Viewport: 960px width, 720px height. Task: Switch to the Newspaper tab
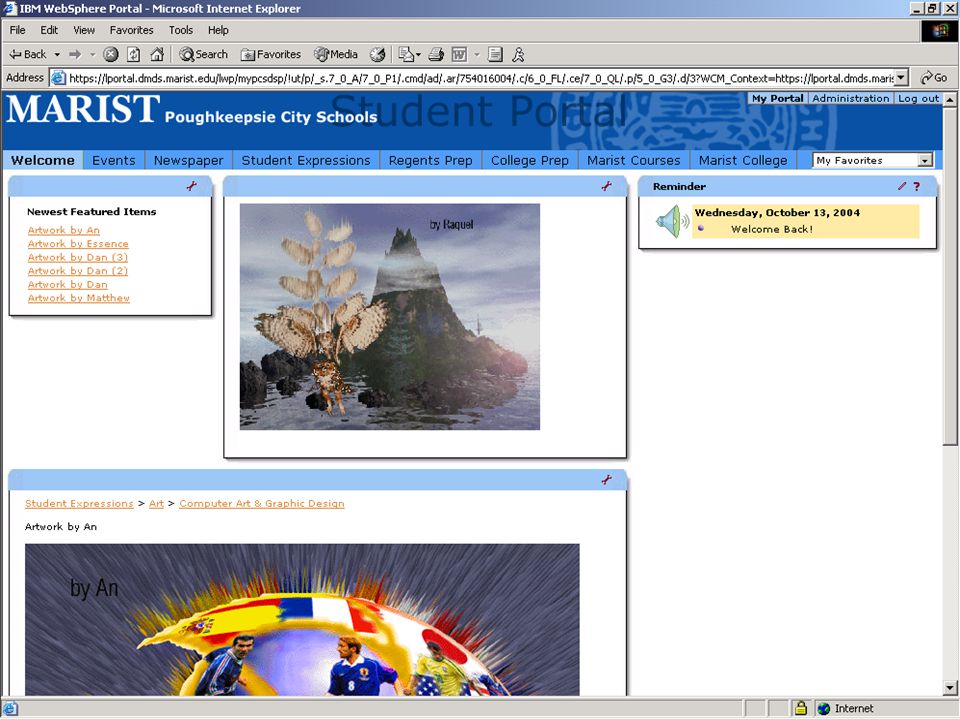[x=189, y=160]
